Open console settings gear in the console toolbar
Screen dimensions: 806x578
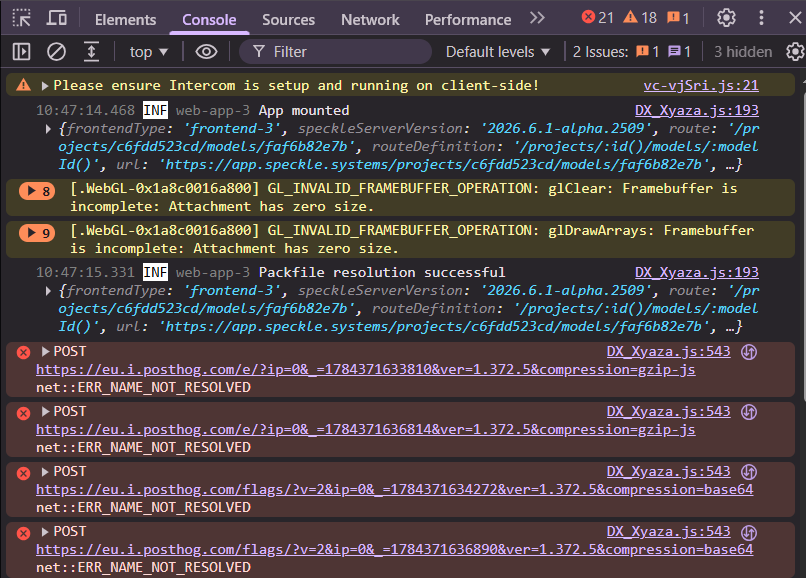pos(795,51)
